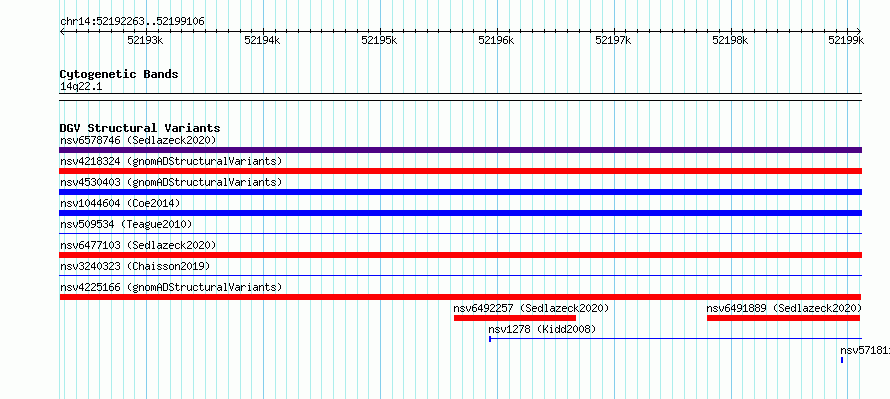The width and height of the screenshot is (890, 399).
Task: Open the nsv1044604 (Coe2014) label
Action: click(x=120, y=203)
